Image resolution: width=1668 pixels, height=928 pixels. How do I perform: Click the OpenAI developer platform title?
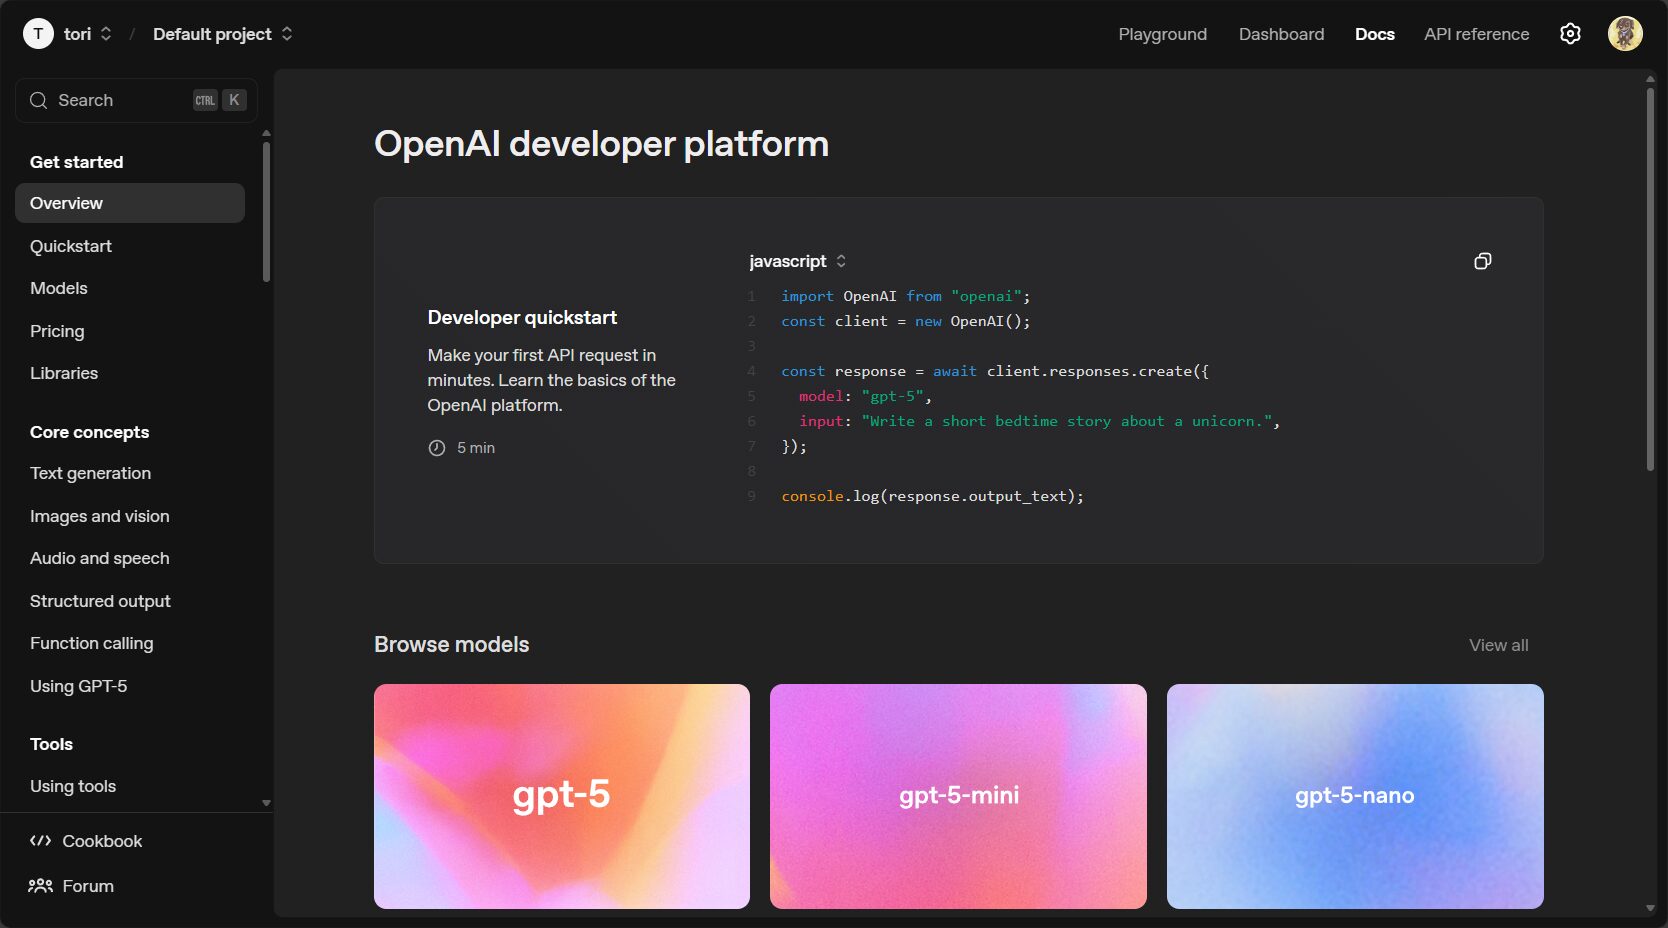point(601,144)
